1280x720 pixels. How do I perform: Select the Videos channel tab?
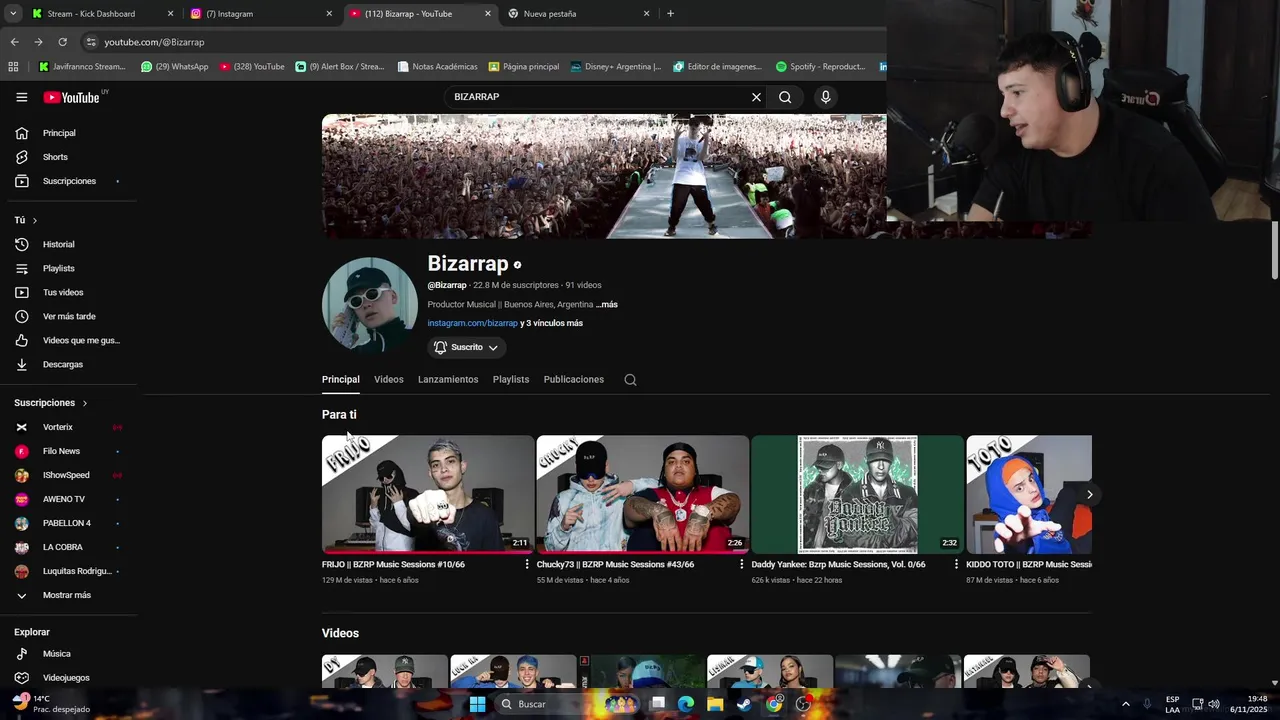[x=389, y=380]
